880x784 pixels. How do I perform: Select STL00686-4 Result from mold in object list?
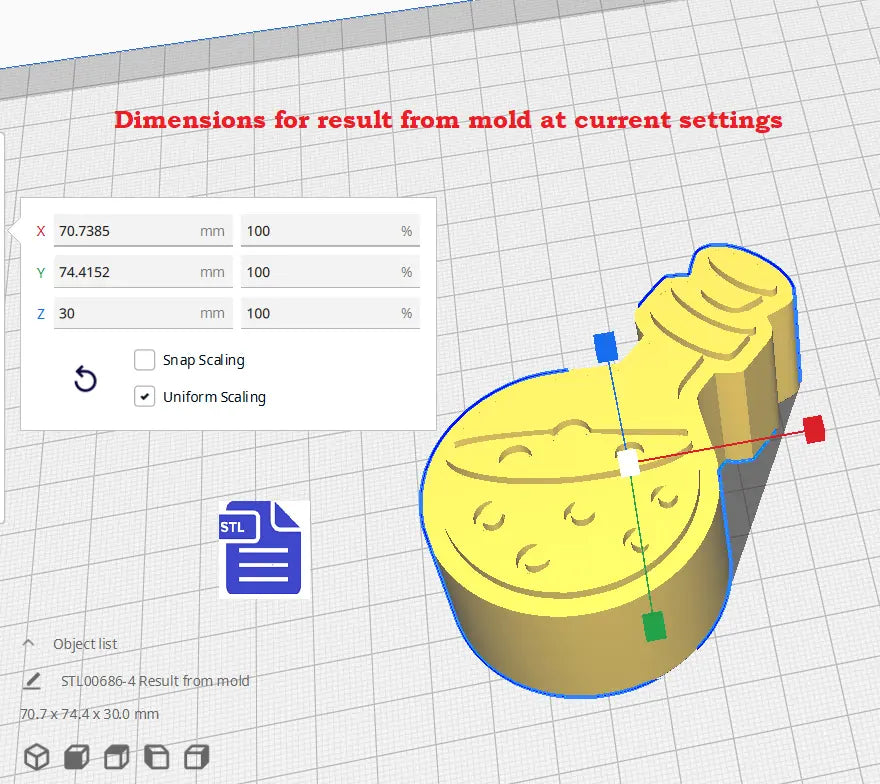pos(156,681)
